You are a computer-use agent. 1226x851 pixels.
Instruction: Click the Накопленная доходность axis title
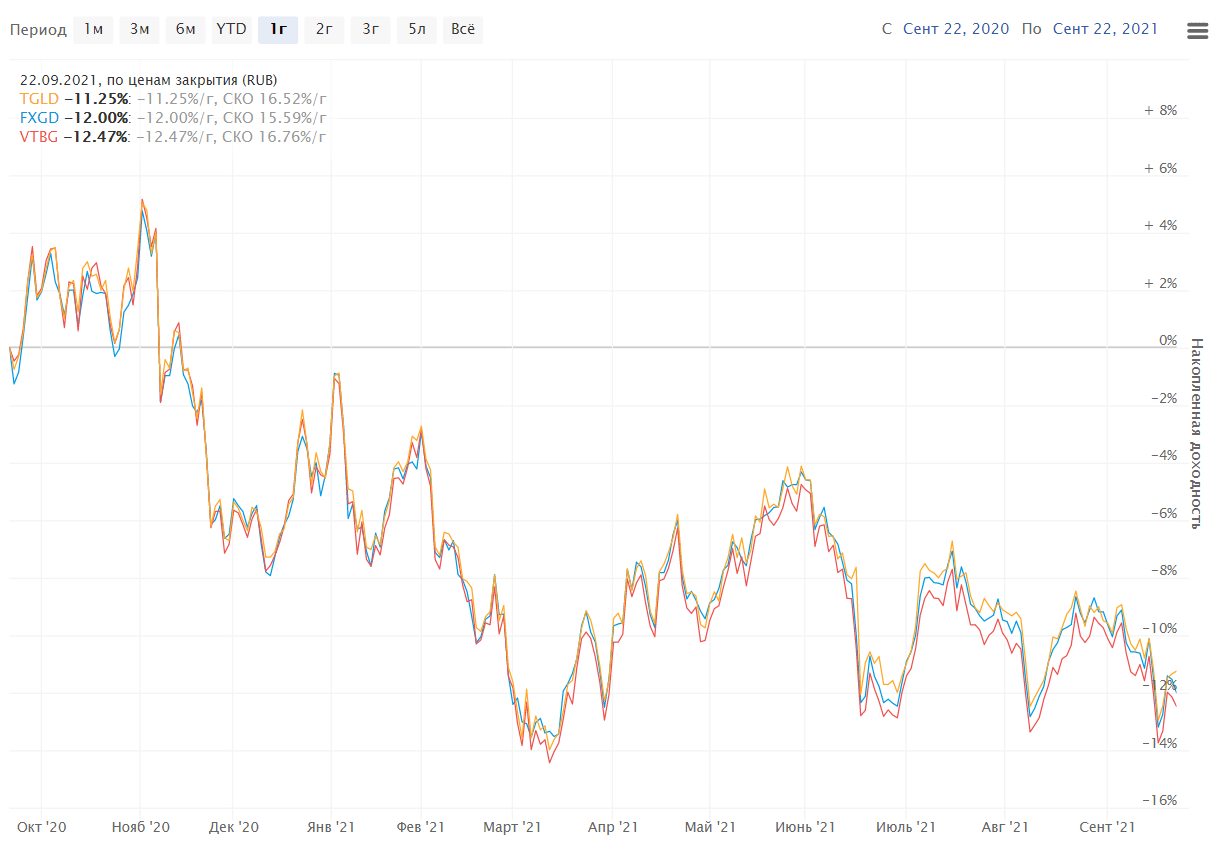tap(1197, 432)
